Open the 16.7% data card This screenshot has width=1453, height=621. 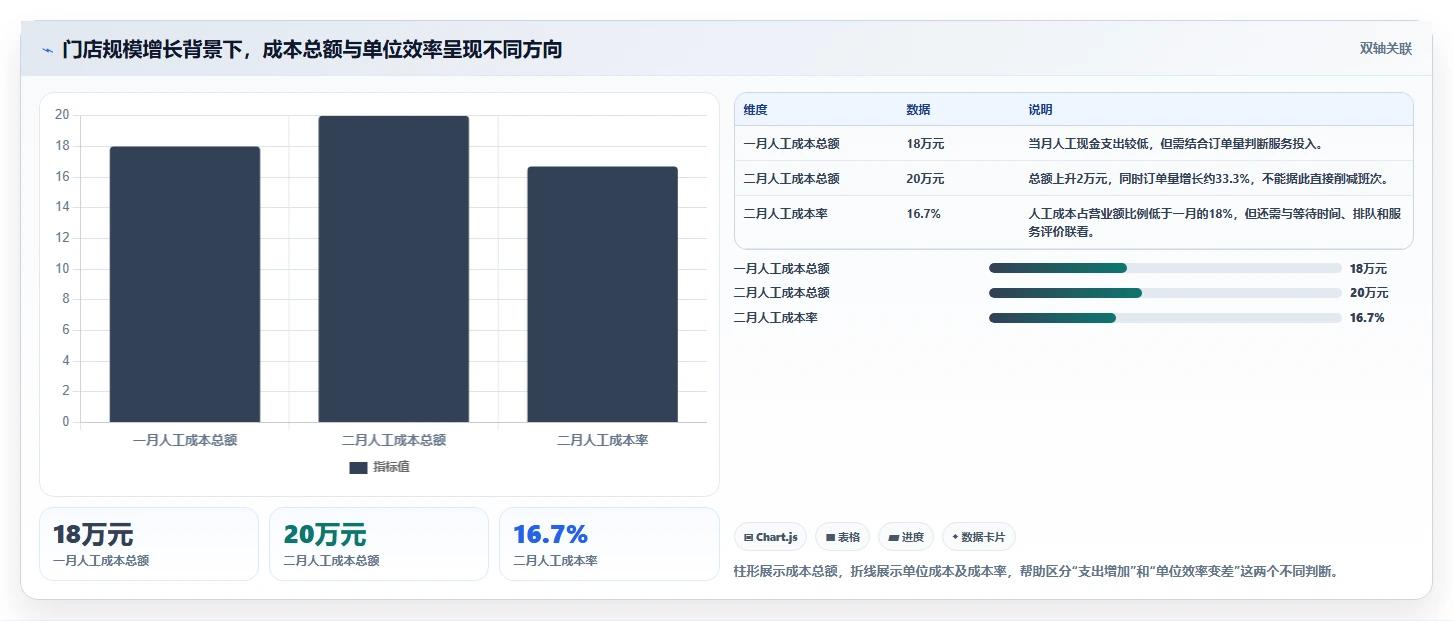[609, 544]
